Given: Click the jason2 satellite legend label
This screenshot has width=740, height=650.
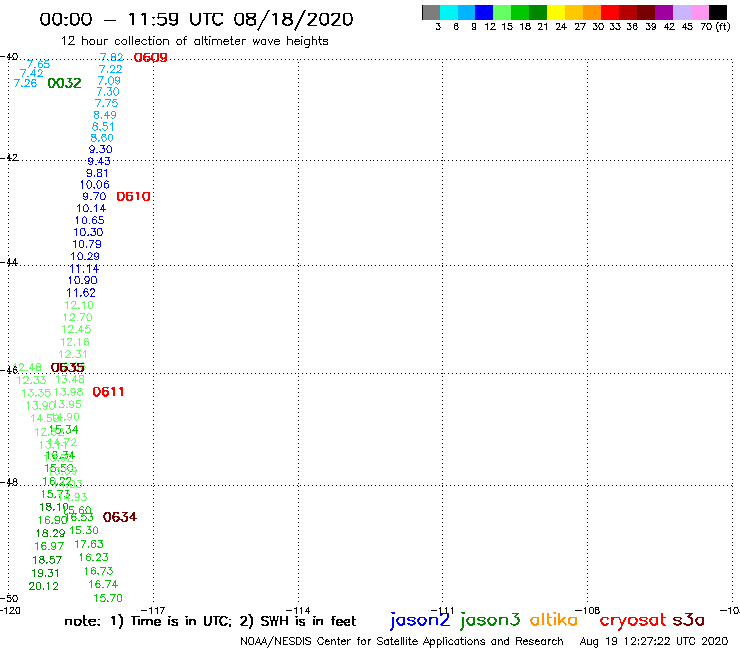Looking at the screenshot, I should [x=420, y=620].
